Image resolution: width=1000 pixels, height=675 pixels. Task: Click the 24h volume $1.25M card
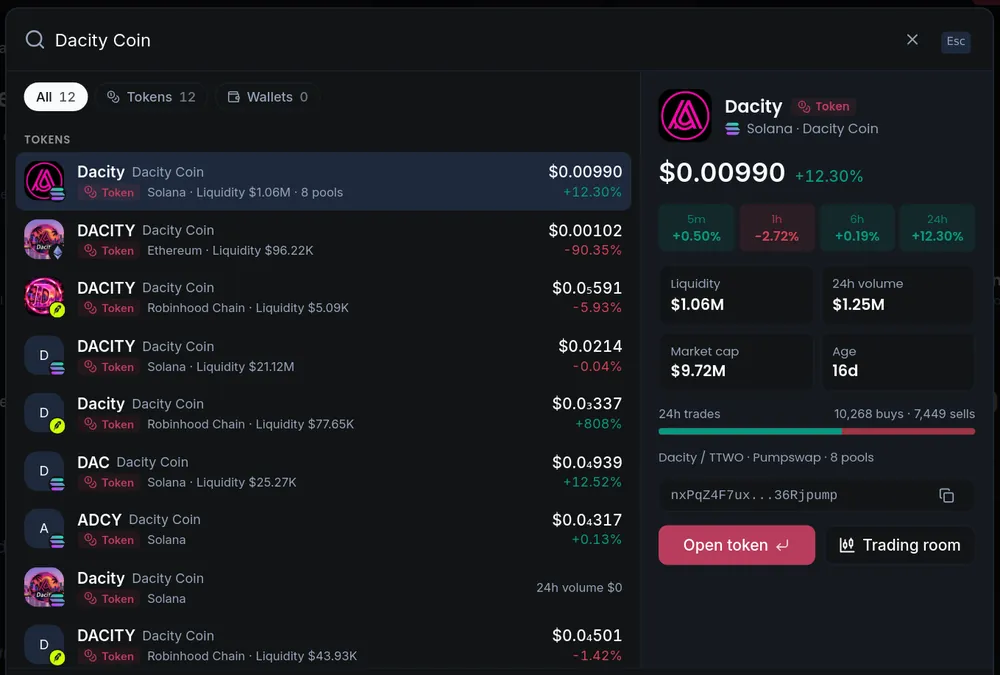[898, 294]
